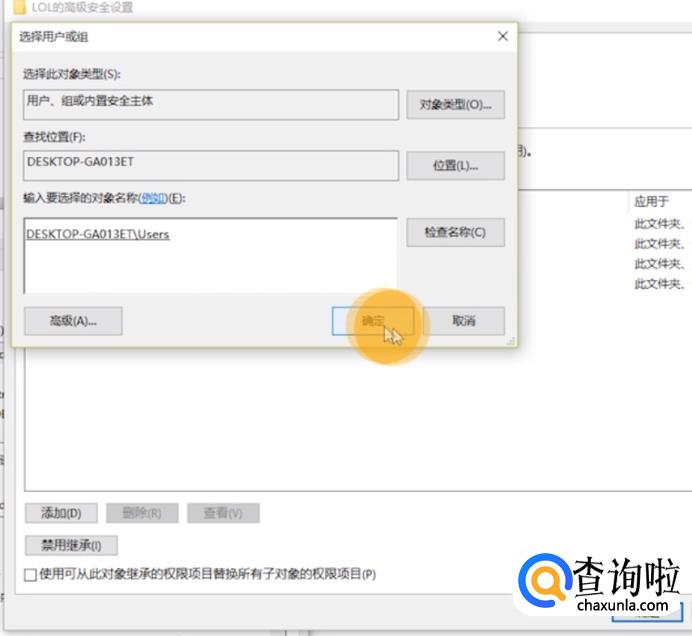Enable the 替换所有子对象的权限项目 checkbox
The height and width of the screenshot is (636, 692).
30,575
